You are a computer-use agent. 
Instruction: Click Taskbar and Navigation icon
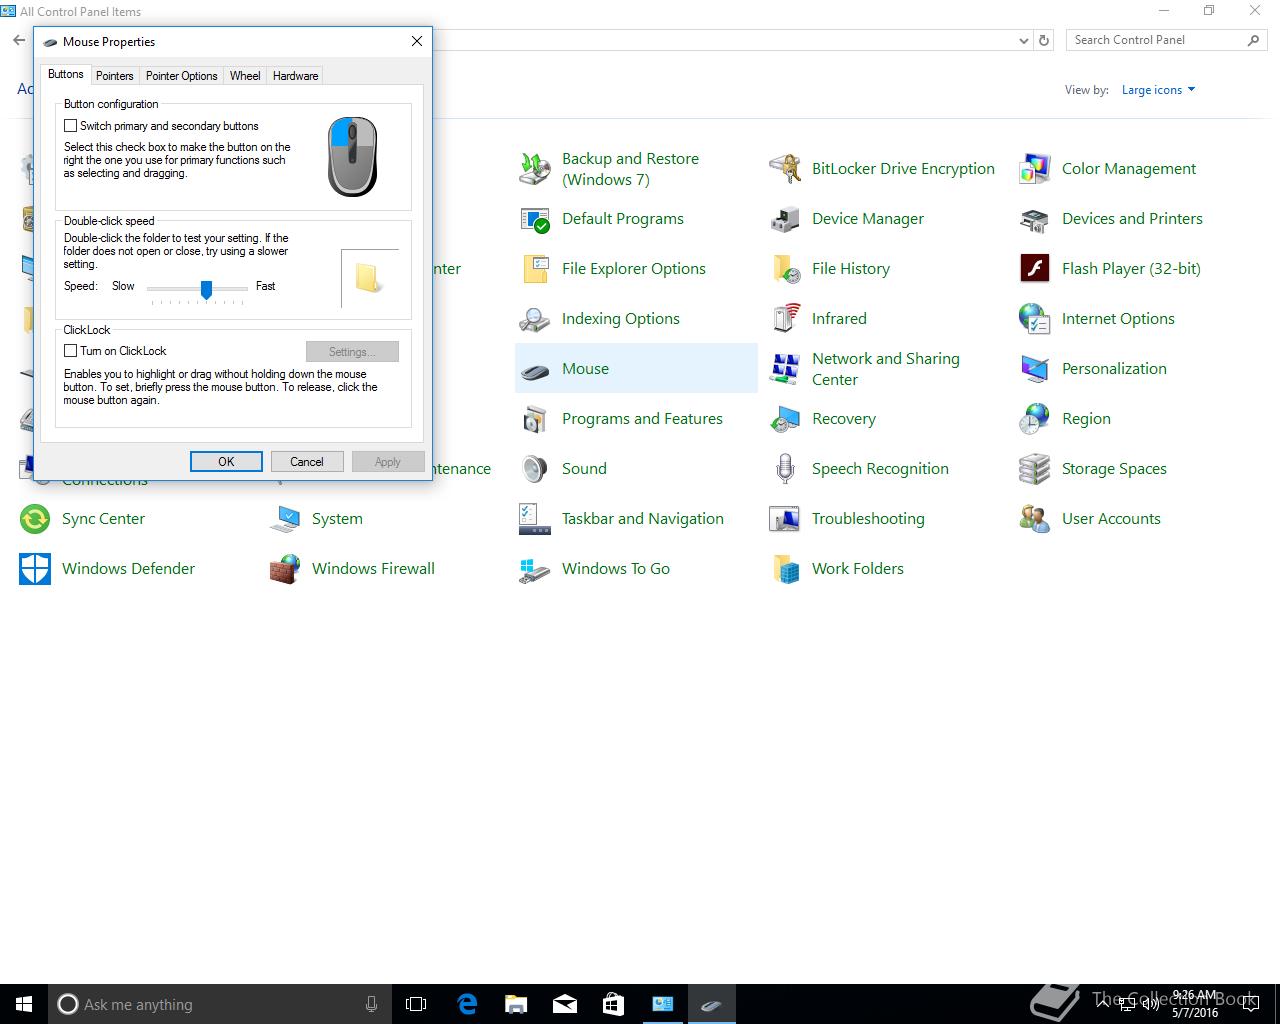tap(535, 519)
